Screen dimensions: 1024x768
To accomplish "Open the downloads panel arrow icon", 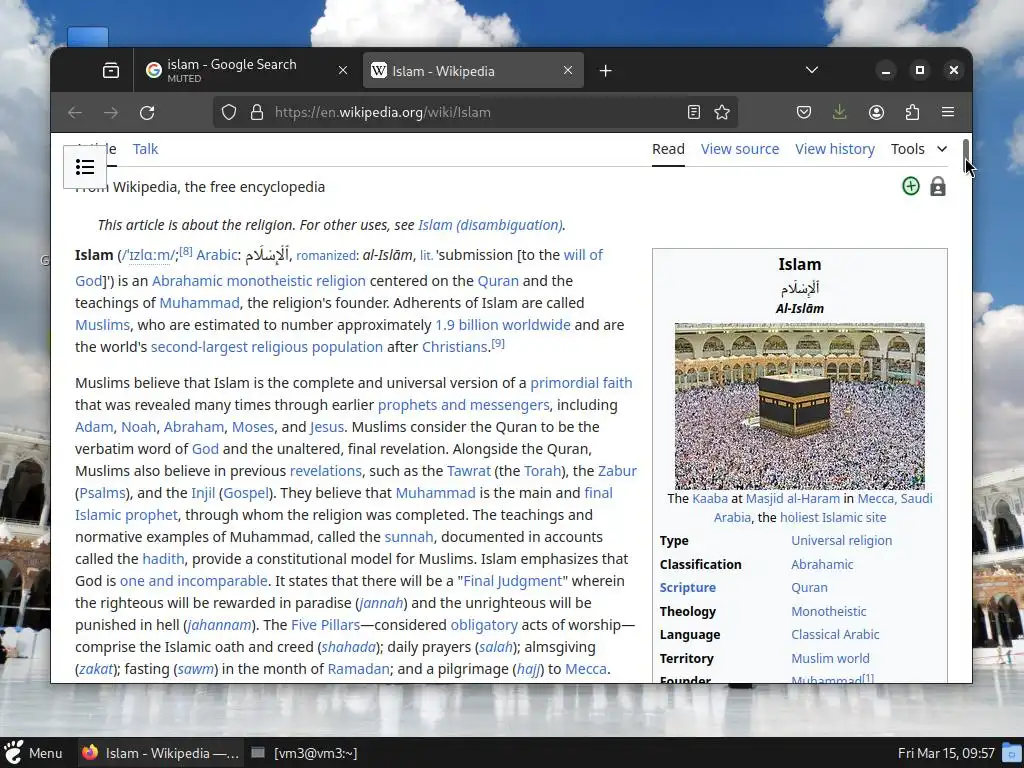I will click(x=840, y=112).
